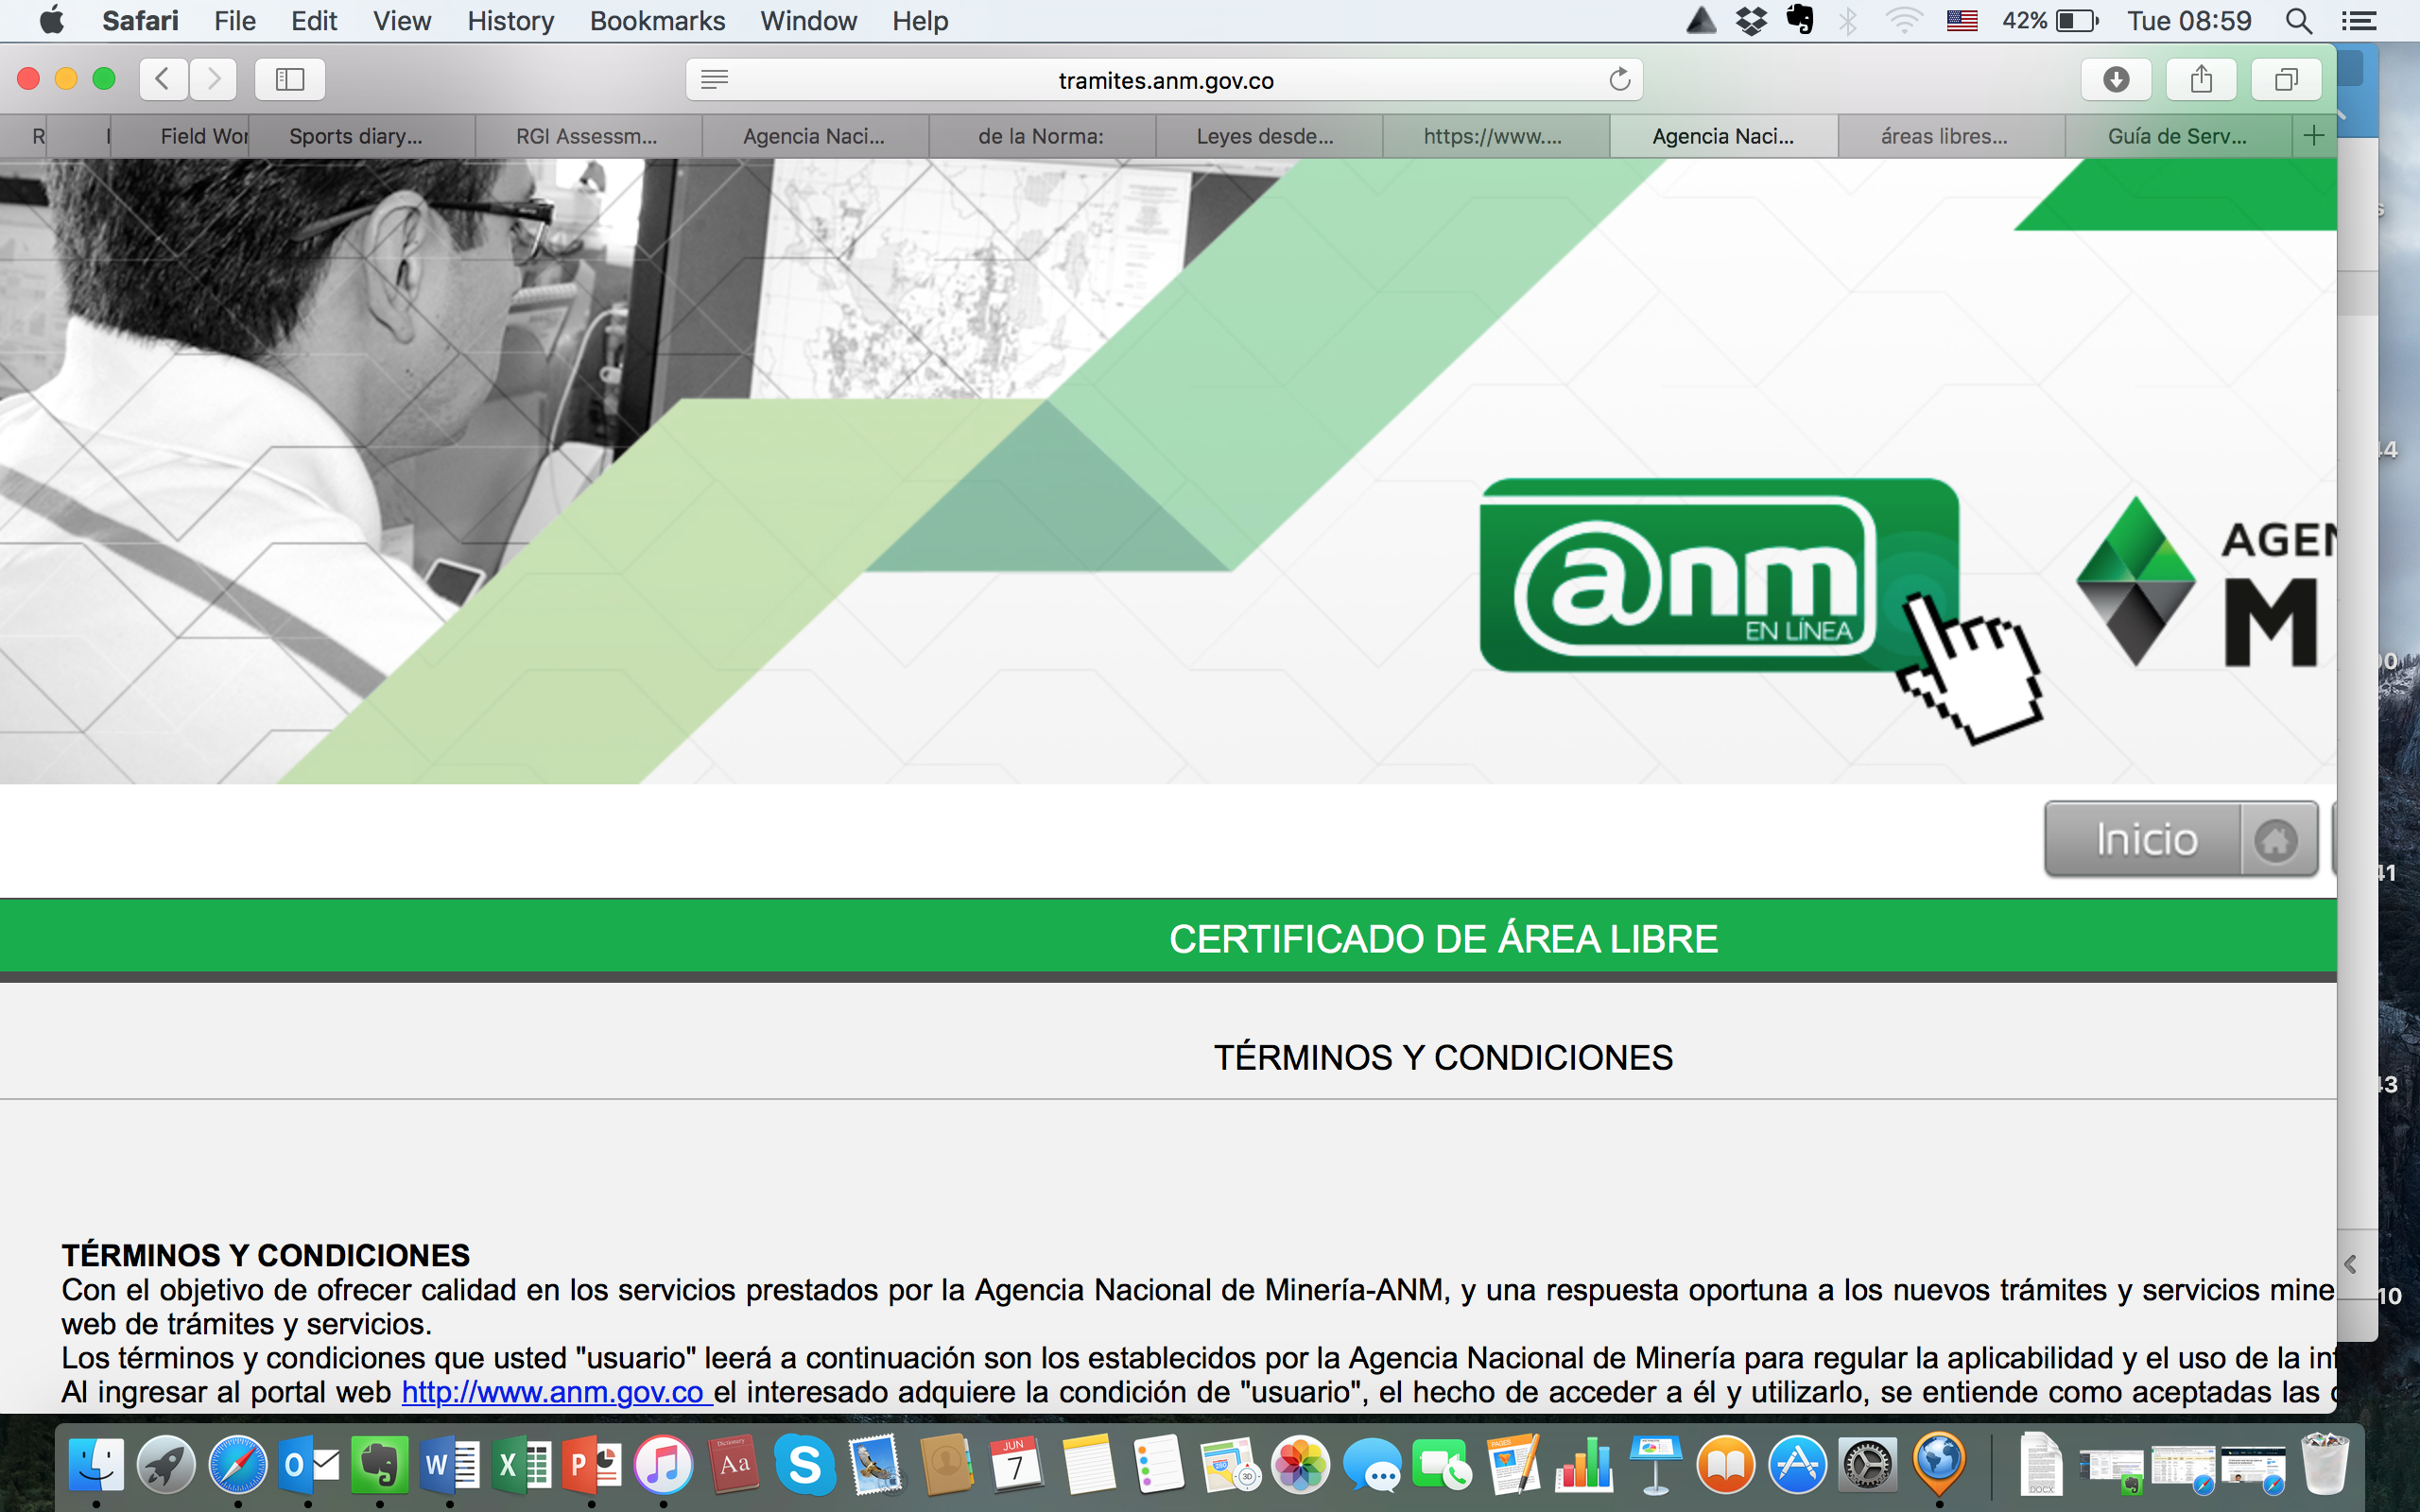Screen dimensions: 2420x1512
Task: Switch to the Field Wor tab
Action: 180,136
